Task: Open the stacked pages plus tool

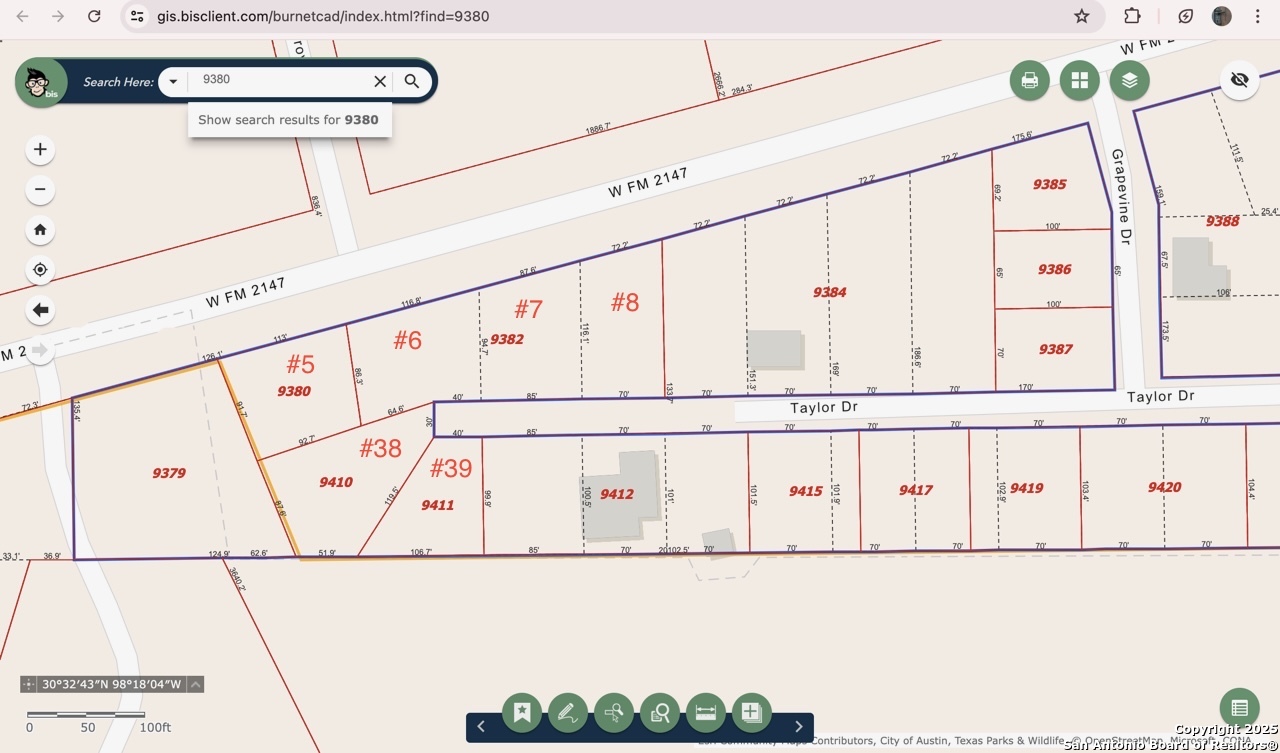Action: click(752, 713)
